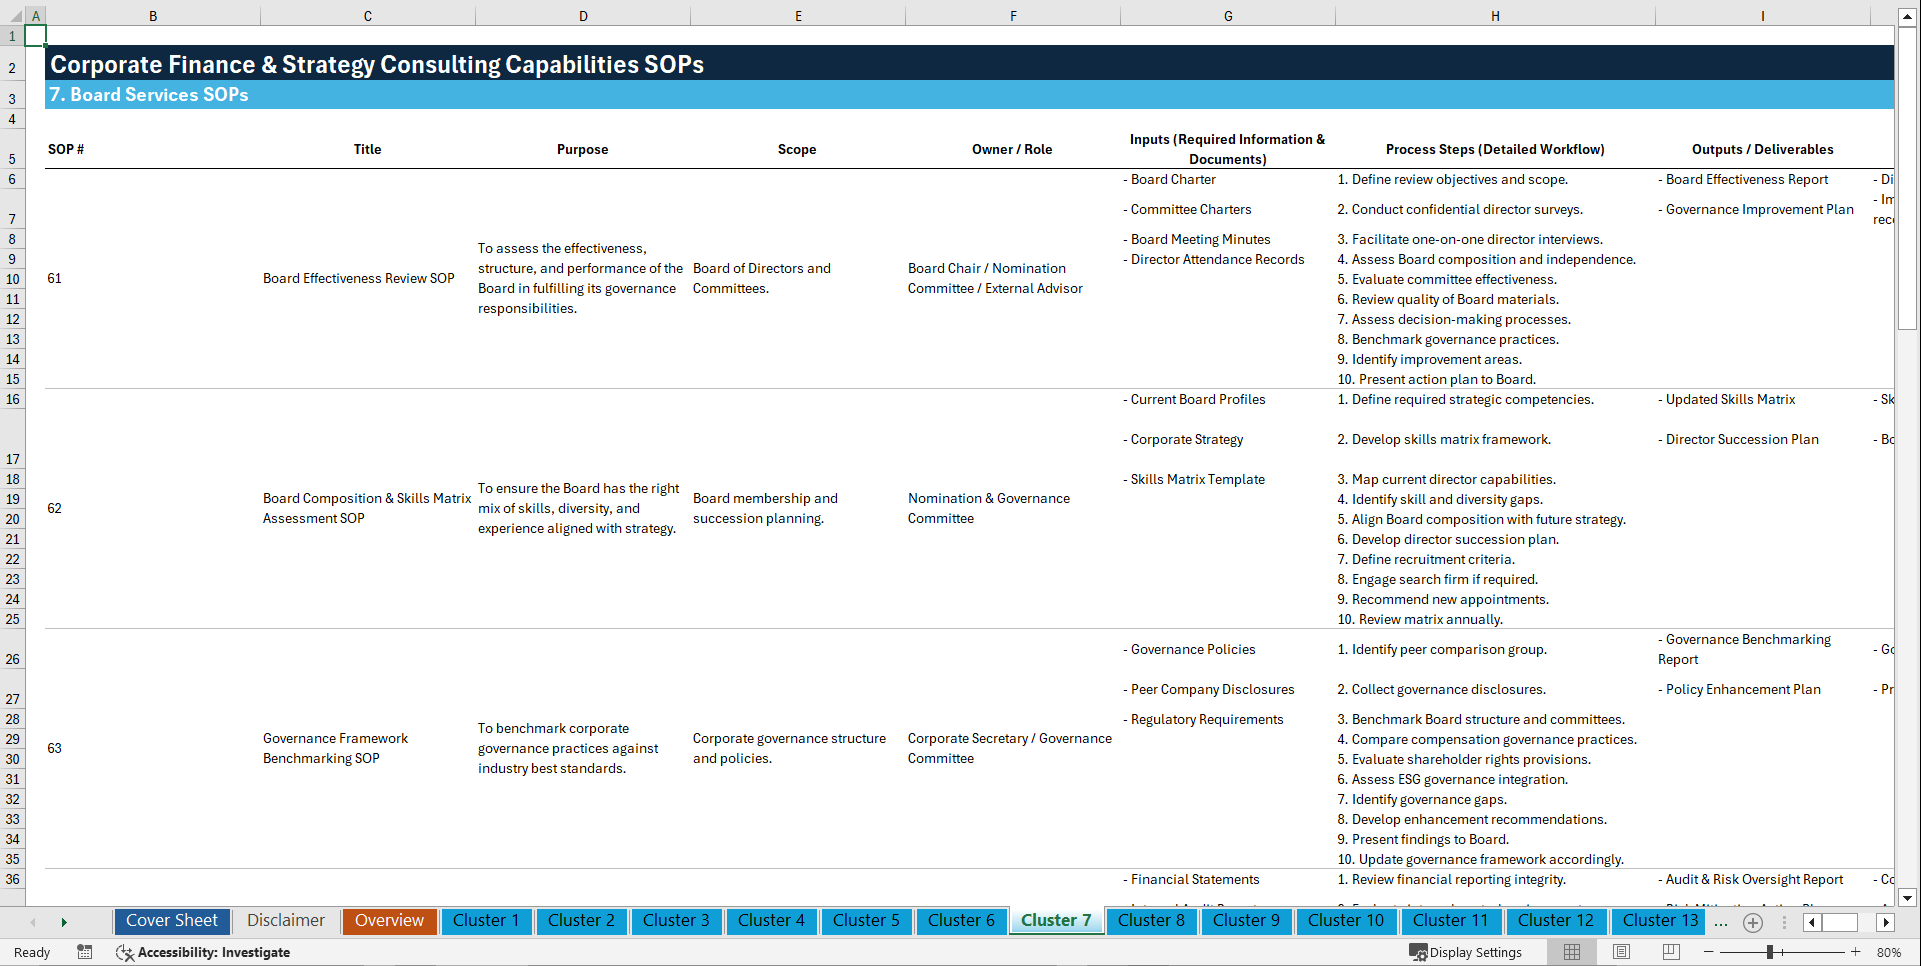Click the next-sheet navigation arrow
Screen dimensions: 1921x966
[64, 922]
